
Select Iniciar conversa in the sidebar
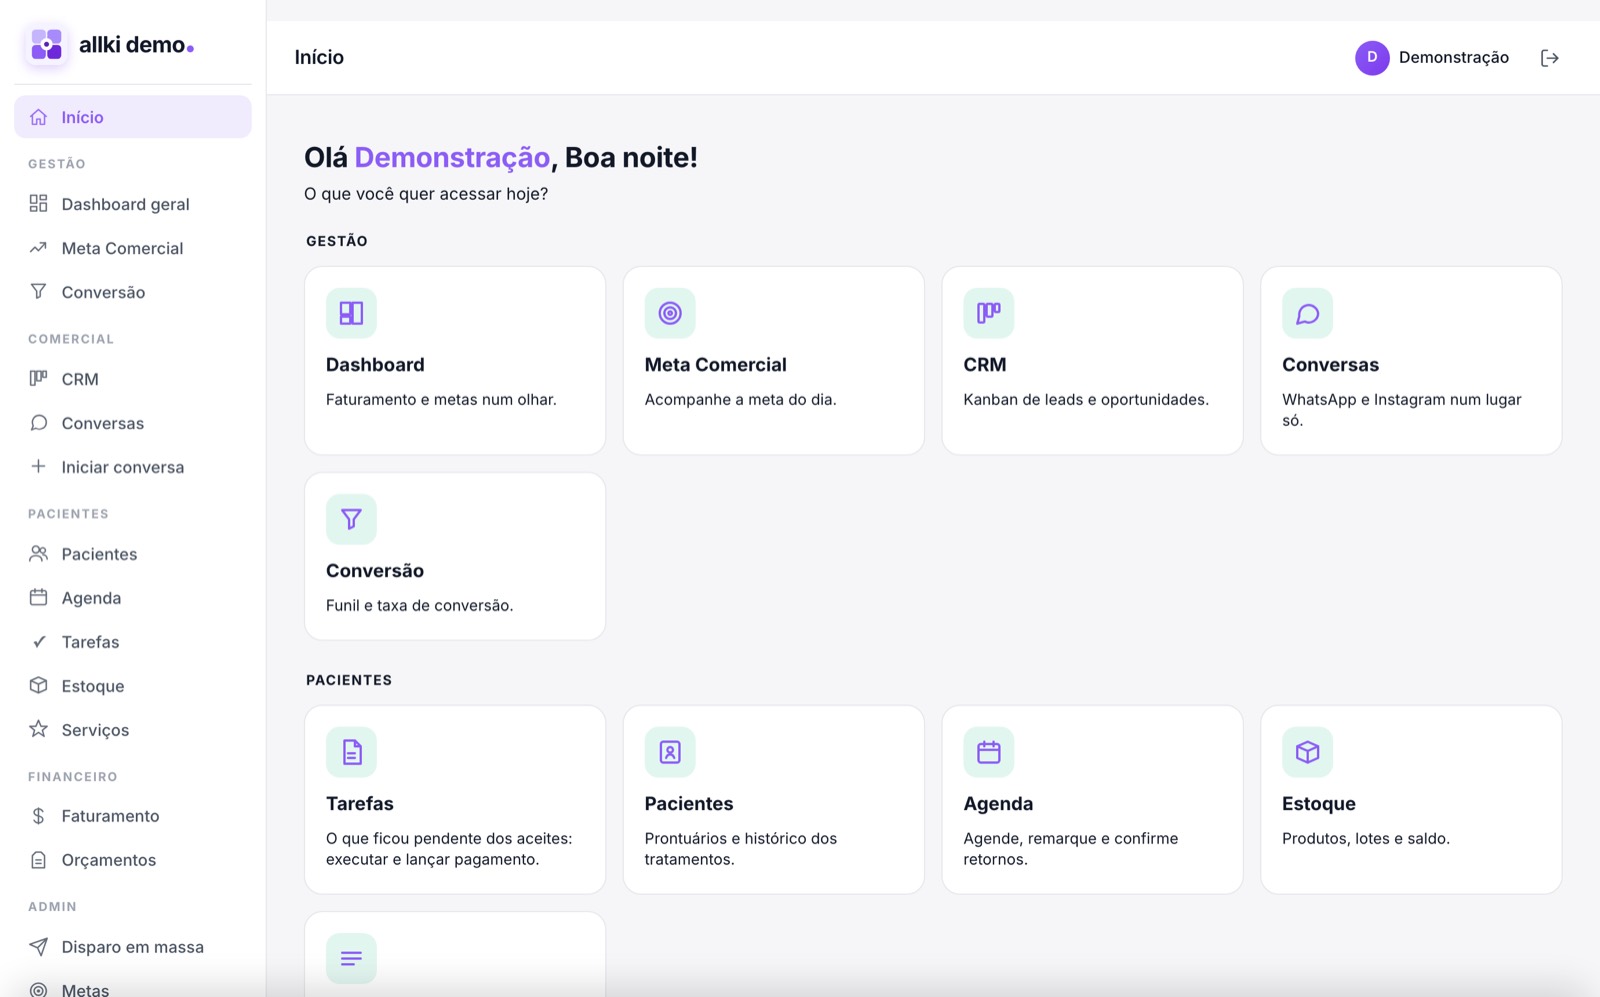click(133, 467)
